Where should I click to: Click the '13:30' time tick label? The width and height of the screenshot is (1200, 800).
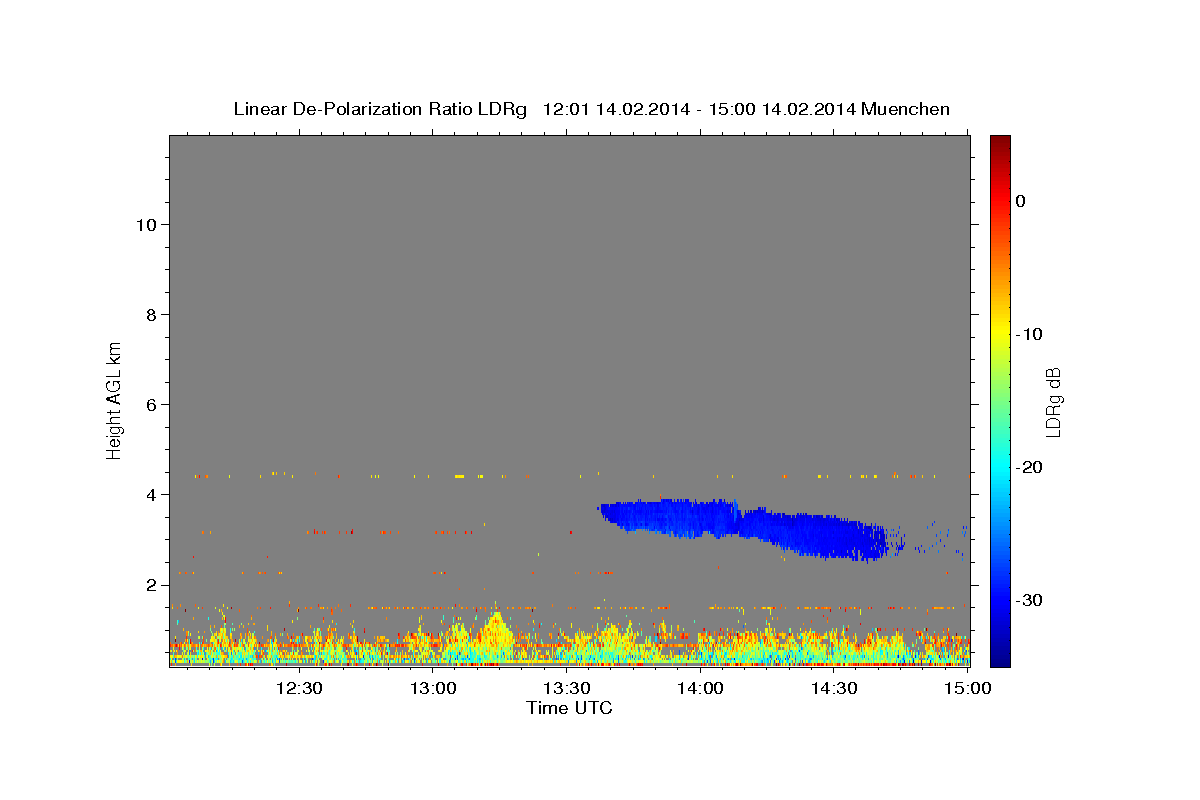[567, 688]
